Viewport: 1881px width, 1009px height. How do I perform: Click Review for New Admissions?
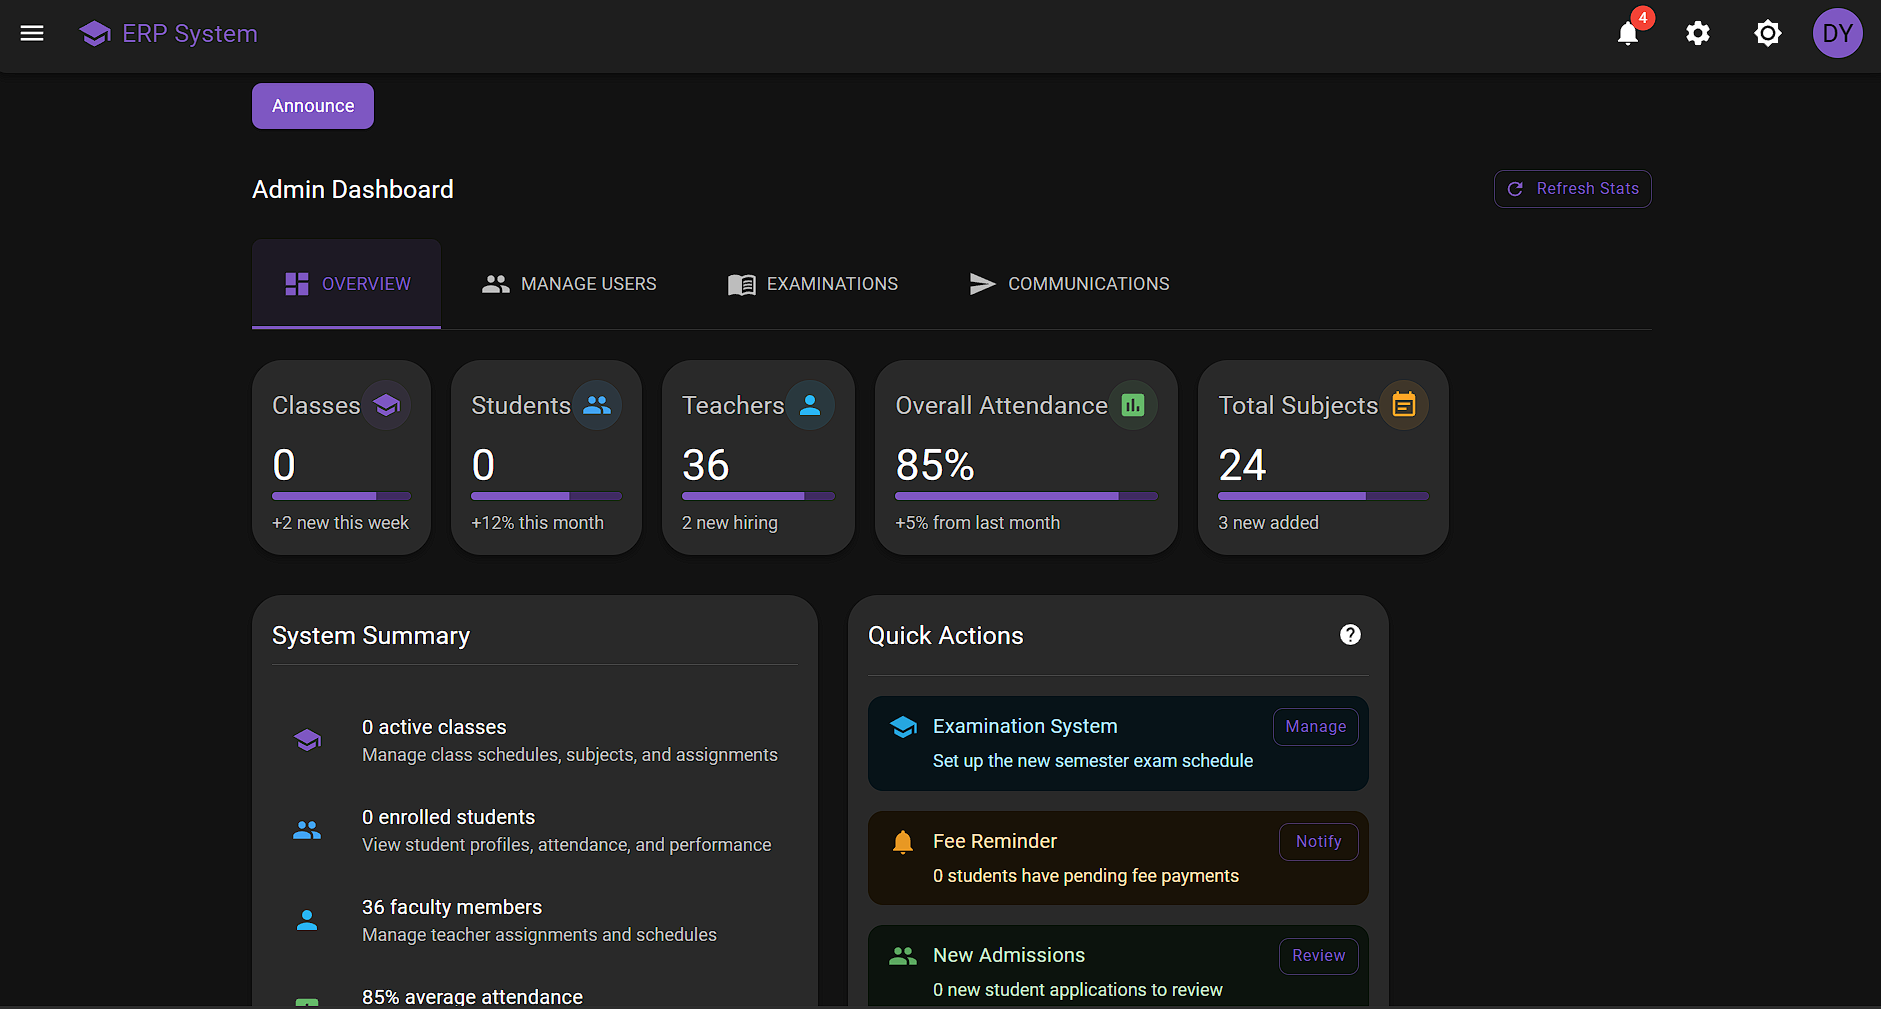click(1319, 956)
